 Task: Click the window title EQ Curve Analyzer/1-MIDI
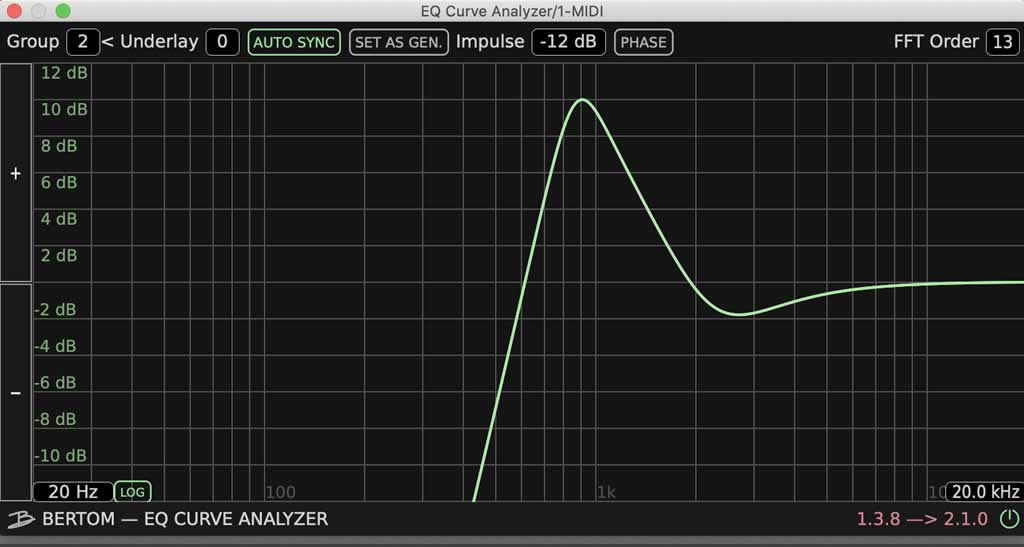click(512, 10)
